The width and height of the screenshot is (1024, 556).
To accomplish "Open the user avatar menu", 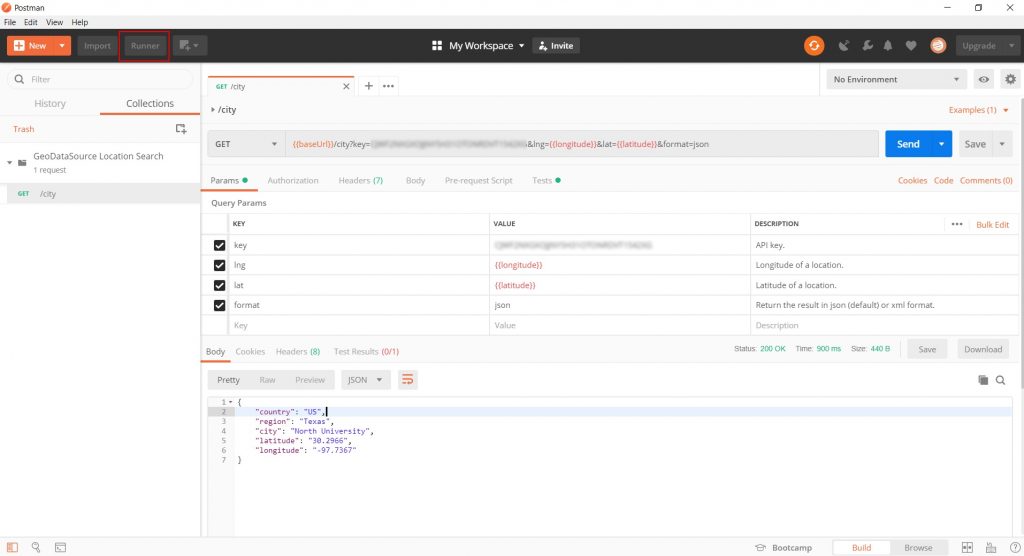I will pyautogui.click(x=938, y=46).
